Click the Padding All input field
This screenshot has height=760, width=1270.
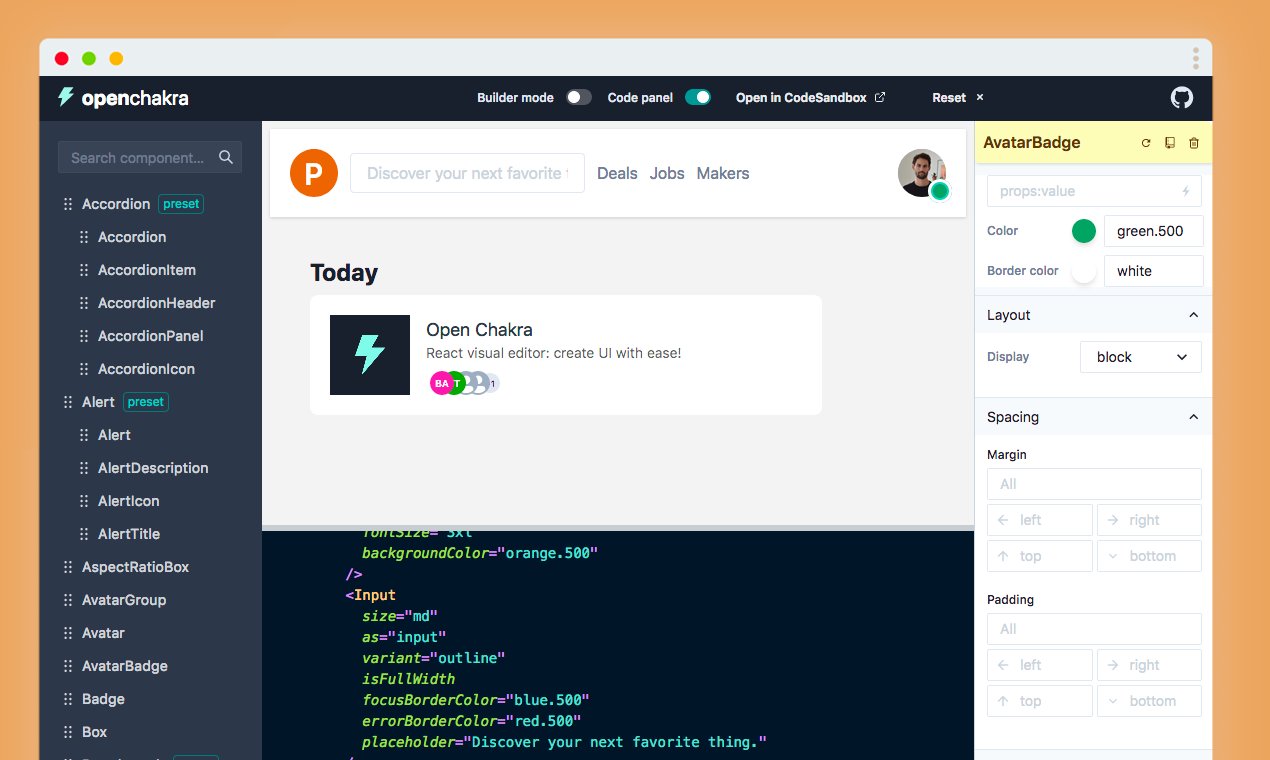coord(1094,629)
